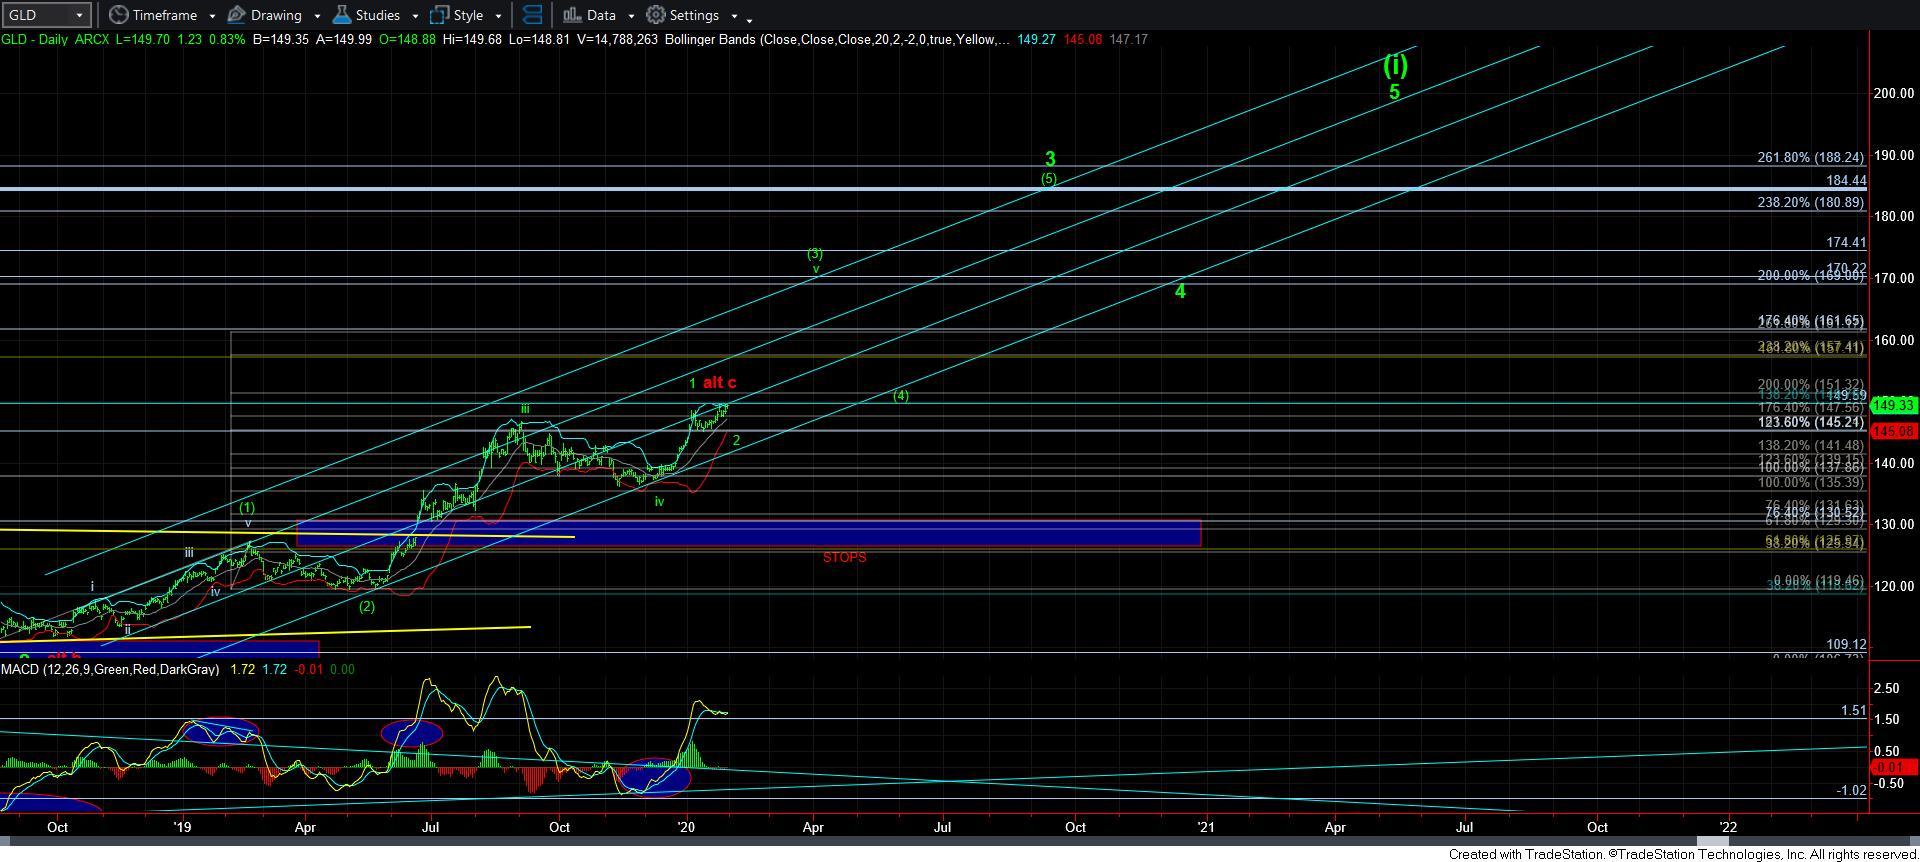Click the "'21" year label on time axis
This screenshot has width=1920, height=862.
1205,827
